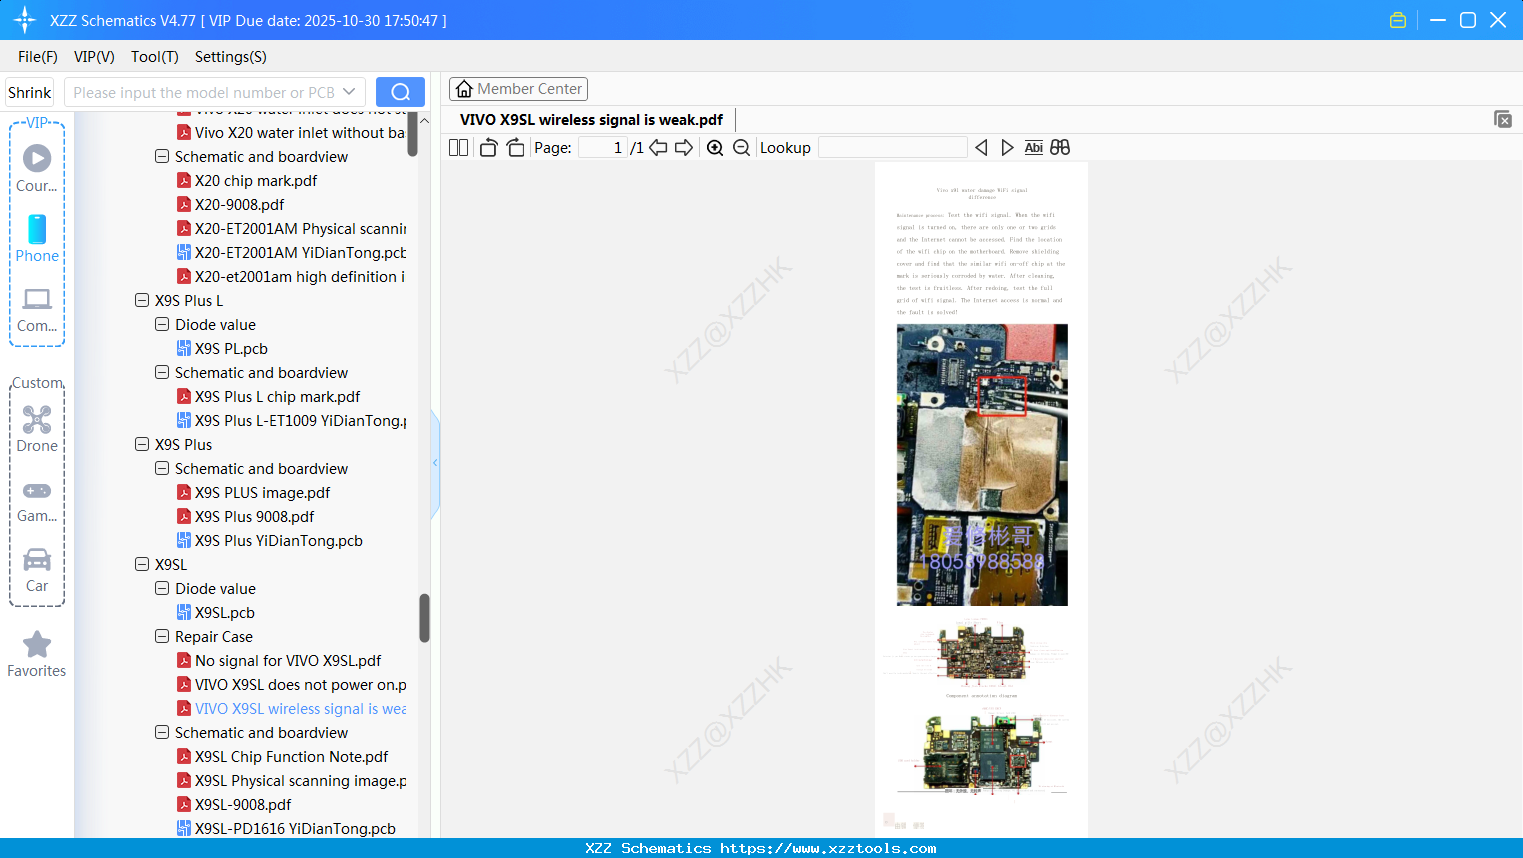The width and height of the screenshot is (1523, 858).
Task: Collapse Schematic and boardview under X9SL
Action: tap(162, 732)
